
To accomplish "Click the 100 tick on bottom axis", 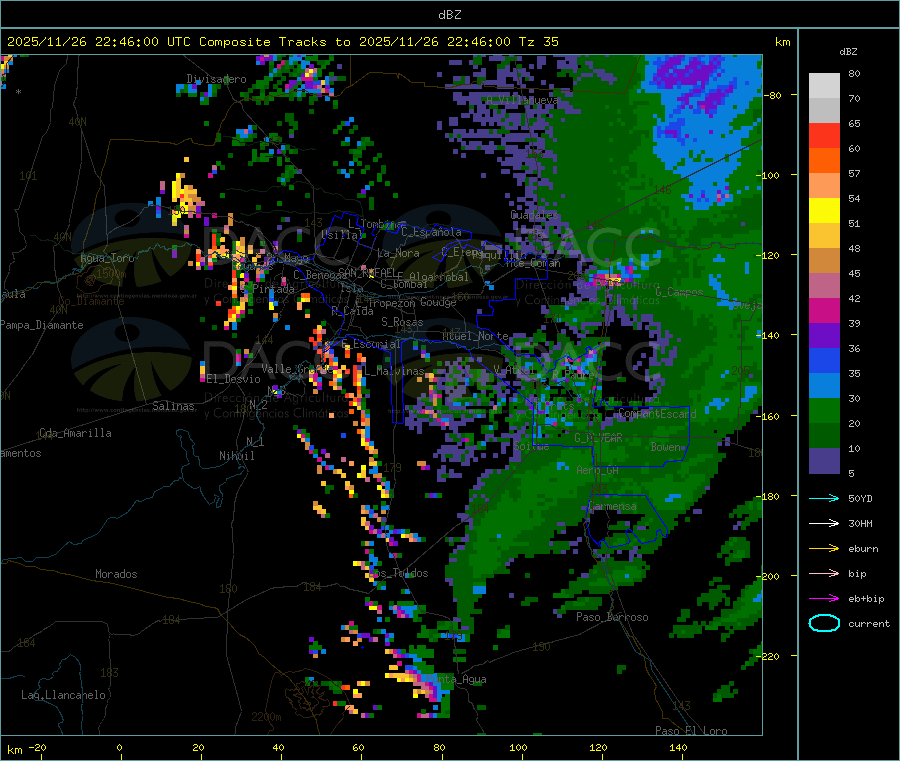I will pyautogui.click(x=518, y=747).
